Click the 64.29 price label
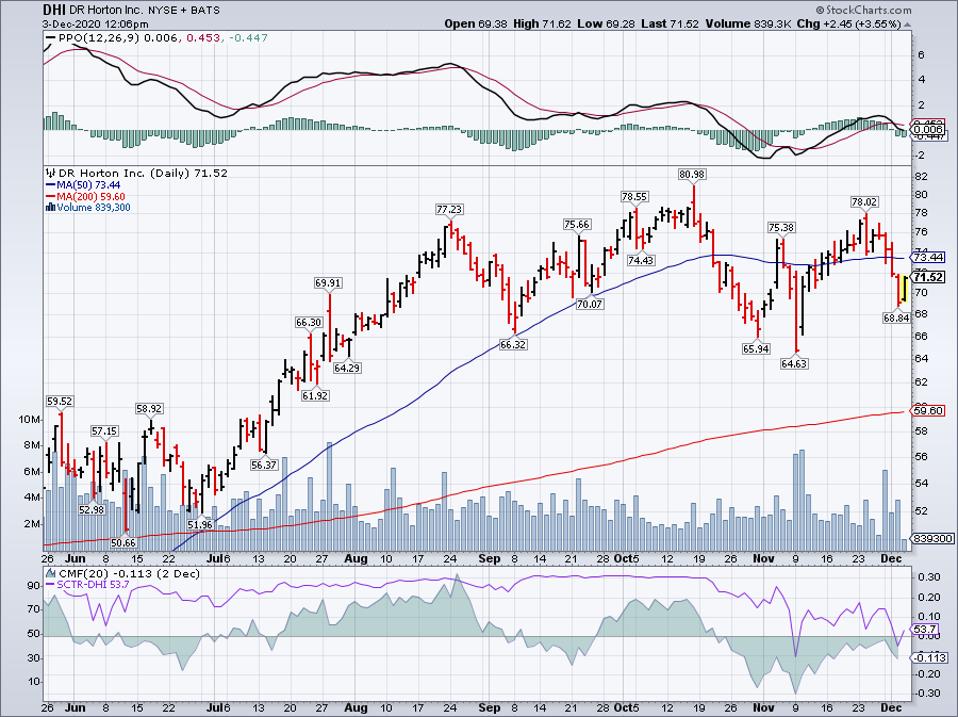The width and height of the screenshot is (958, 717). 346,368
